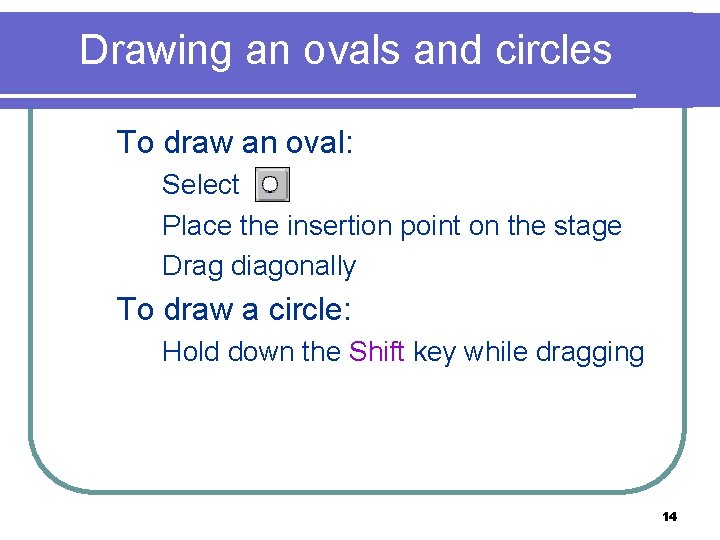Click the "Drag diagonally" line

tap(258, 267)
